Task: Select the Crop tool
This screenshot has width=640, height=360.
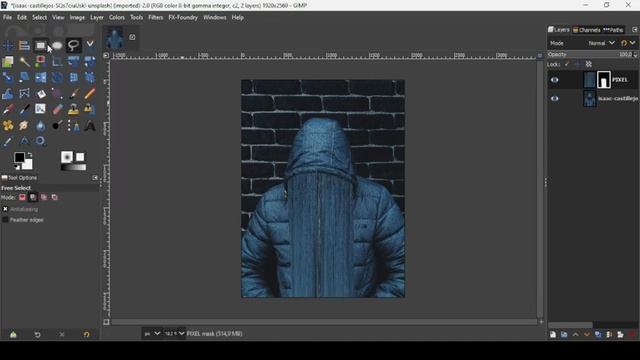Action: [x=57, y=62]
